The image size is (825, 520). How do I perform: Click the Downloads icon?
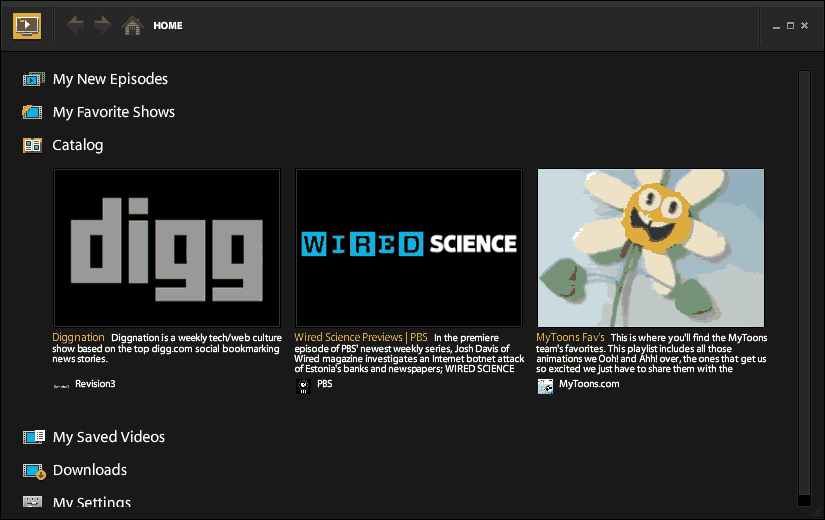(34, 471)
